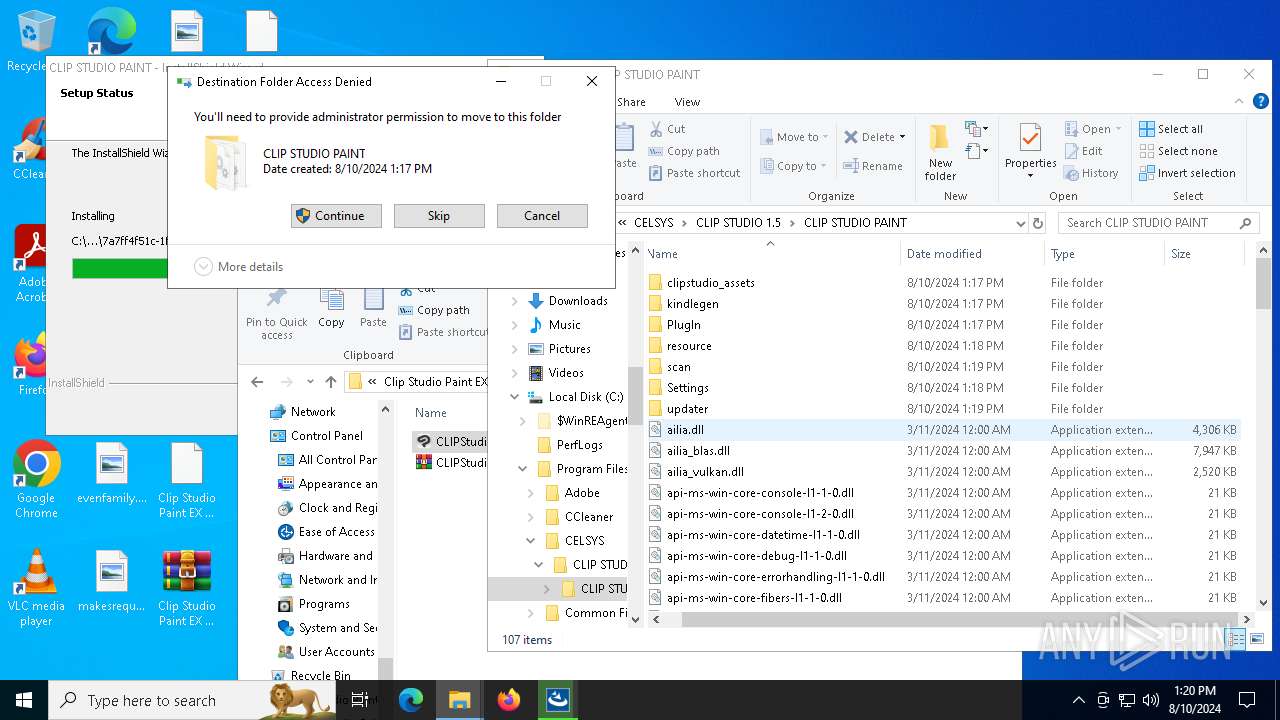Collapse the ribbon with the chevron
1280x720 pixels.
tap(1241, 101)
